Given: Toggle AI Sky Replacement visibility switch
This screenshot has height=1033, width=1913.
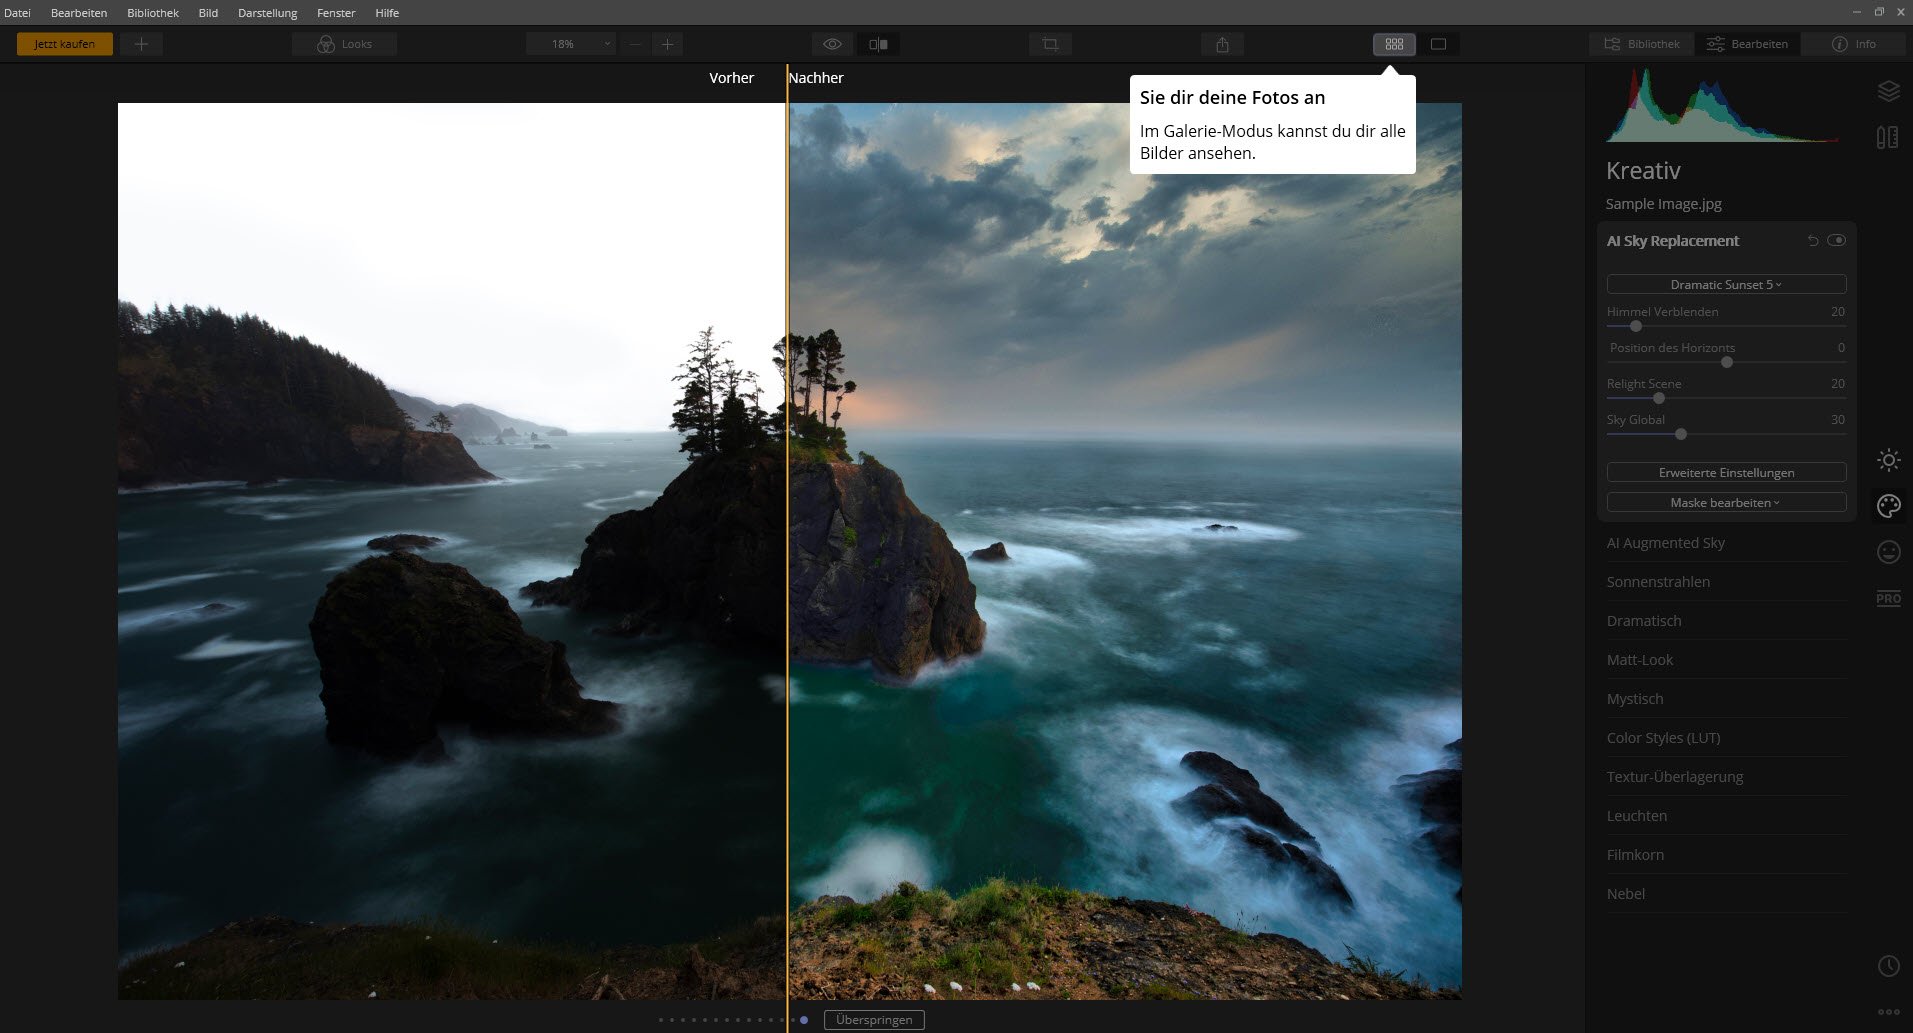Looking at the screenshot, I should pyautogui.click(x=1836, y=241).
